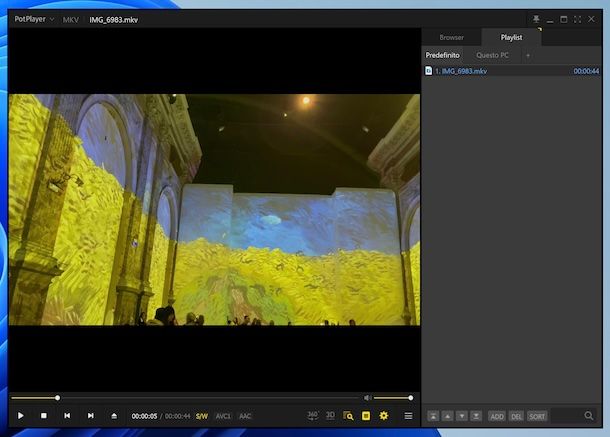Click the AVC1 video codec label
This screenshot has height=437, width=610.
(223, 416)
